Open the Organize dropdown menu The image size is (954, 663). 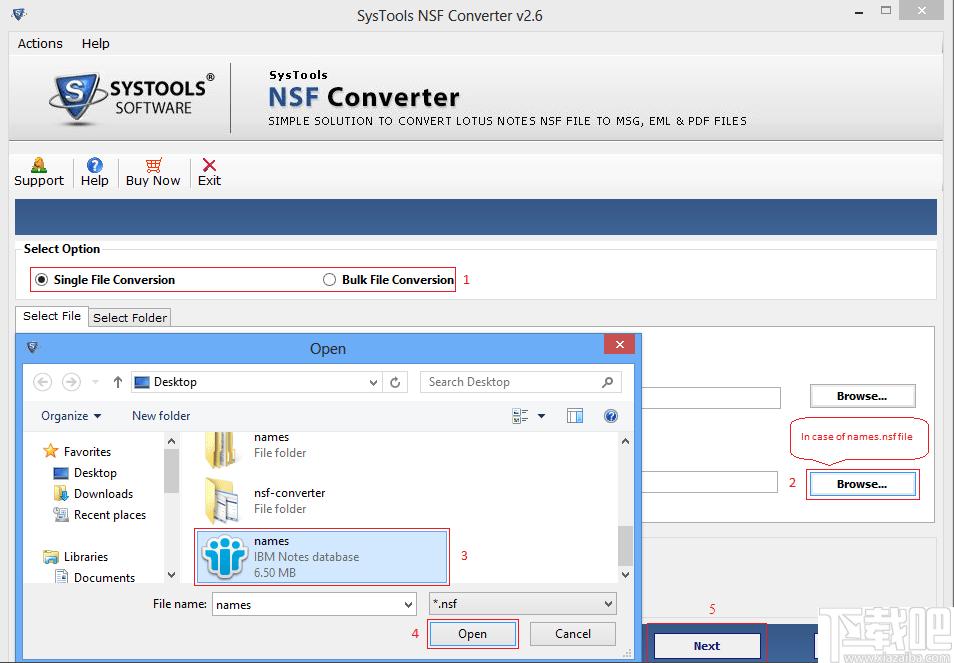[x=71, y=416]
